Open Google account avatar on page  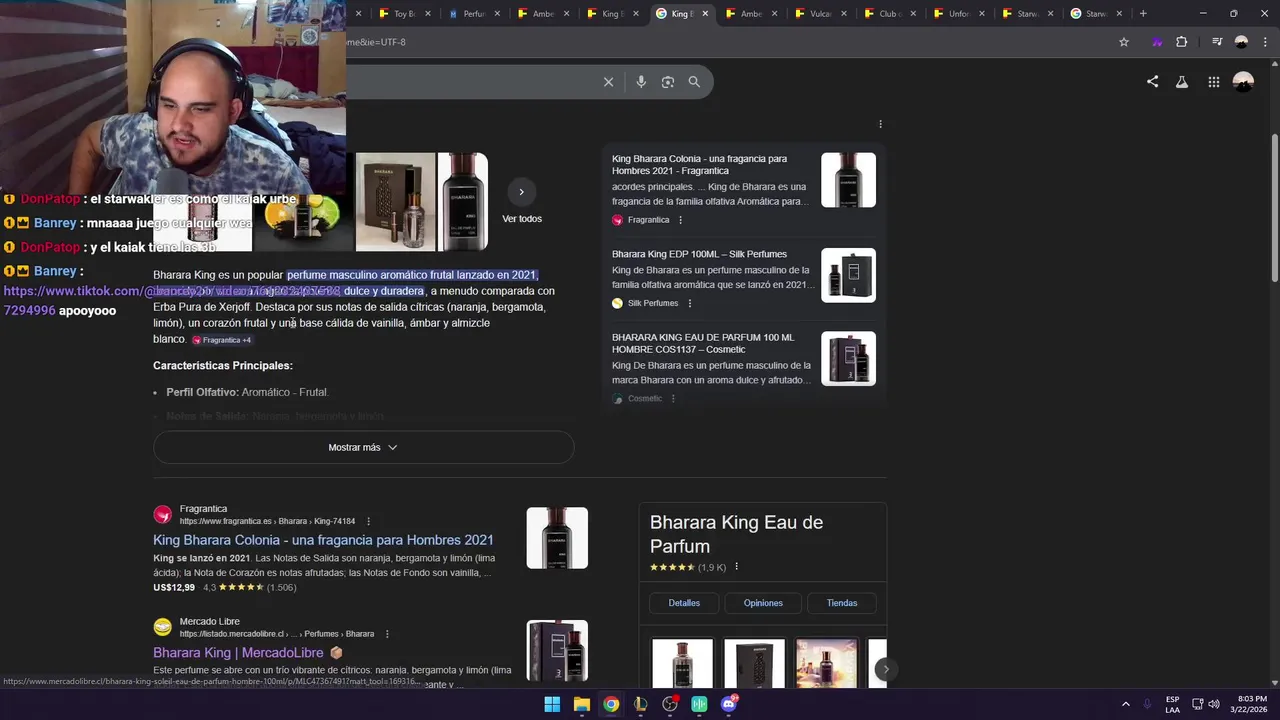click(x=1243, y=82)
